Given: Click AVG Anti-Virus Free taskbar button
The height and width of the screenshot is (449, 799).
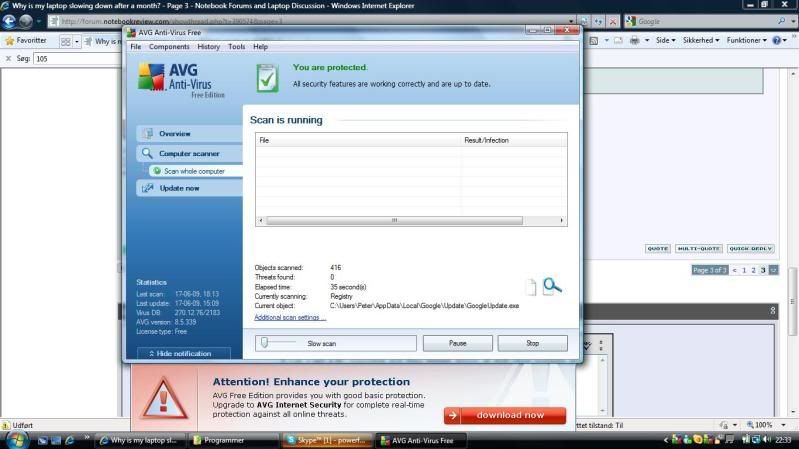Looking at the screenshot, I should pyautogui.click(x=422, y=440).
